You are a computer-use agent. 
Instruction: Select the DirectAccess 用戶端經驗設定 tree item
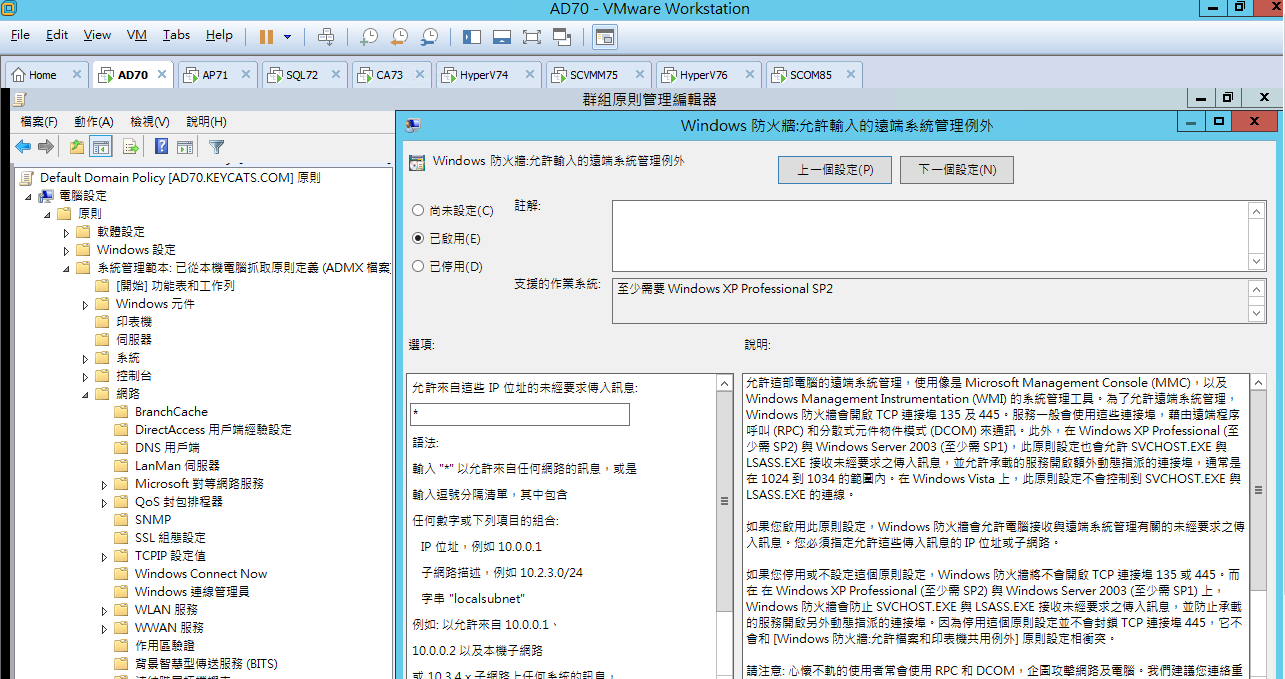pos(213,430)
